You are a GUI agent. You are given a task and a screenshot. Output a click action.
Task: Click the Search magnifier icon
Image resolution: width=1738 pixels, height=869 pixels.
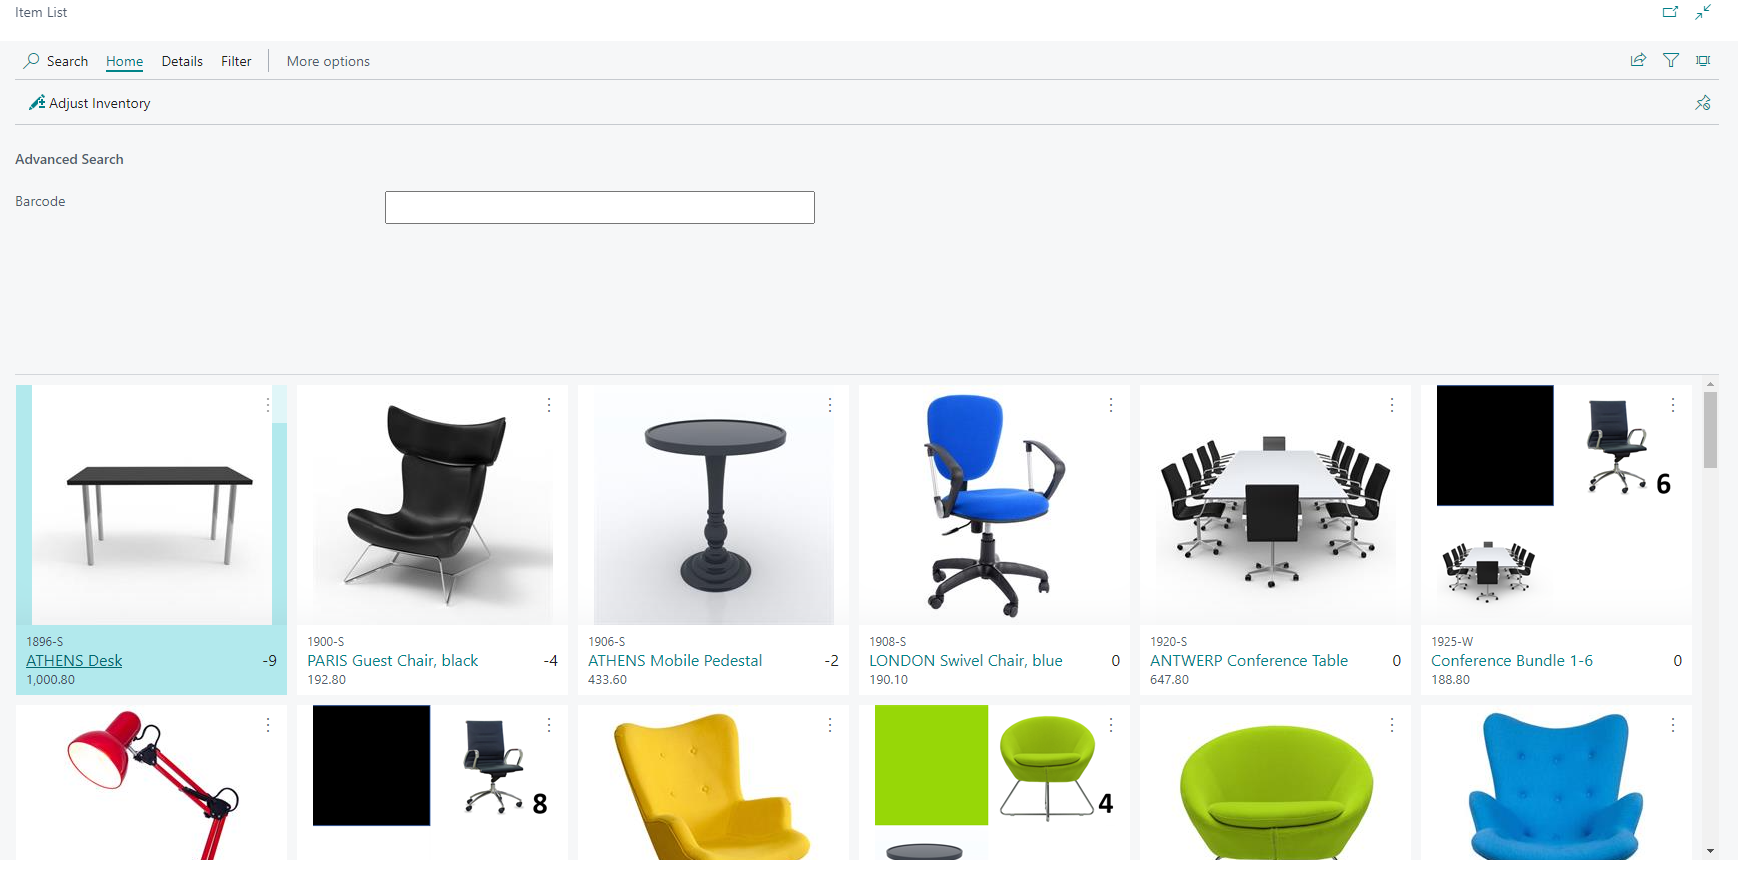tap(32, 61)
